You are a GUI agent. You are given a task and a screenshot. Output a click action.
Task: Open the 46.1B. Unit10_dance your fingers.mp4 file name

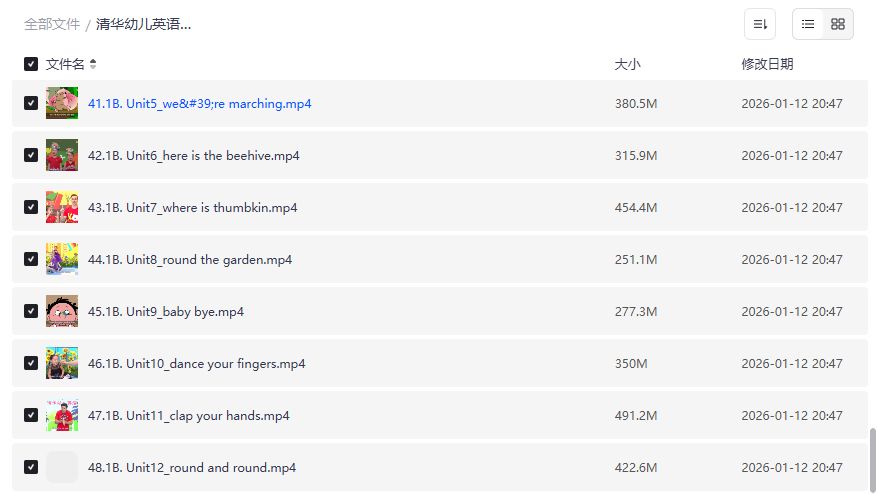tap(197, 364)
